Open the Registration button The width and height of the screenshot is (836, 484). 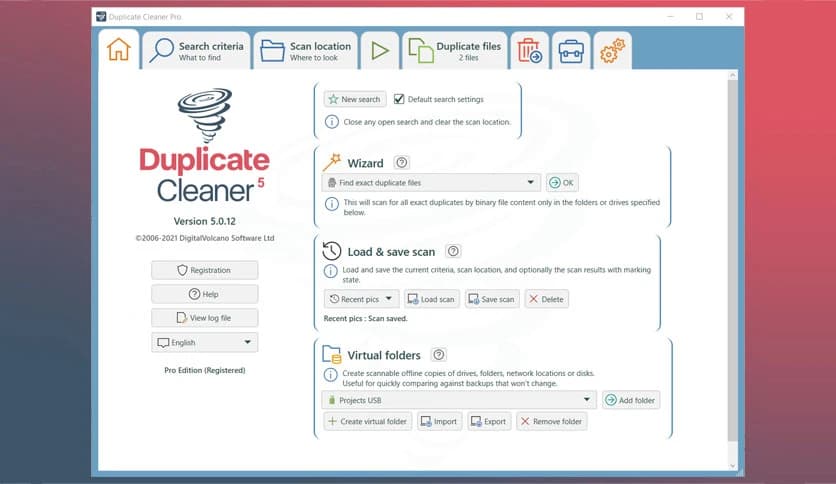205,270
